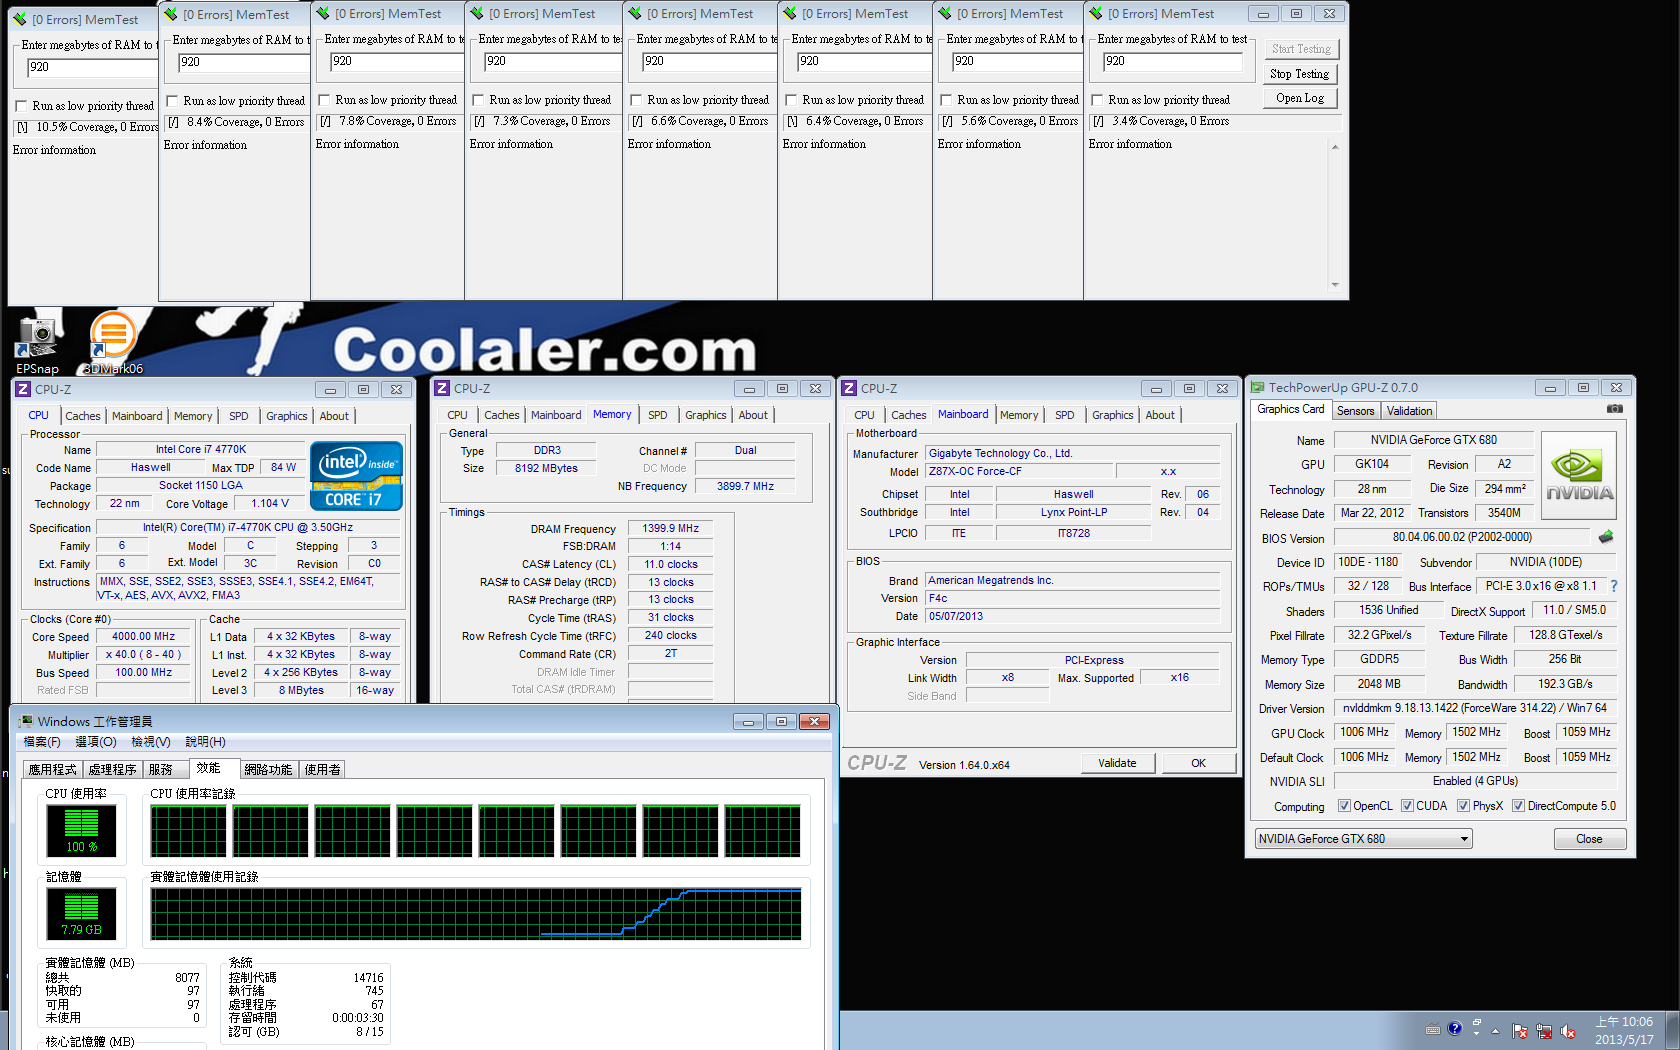The image size is (1680, 1050).
Task: Show hidden tray icons arrow
Action: (x=1496, y=1031)
